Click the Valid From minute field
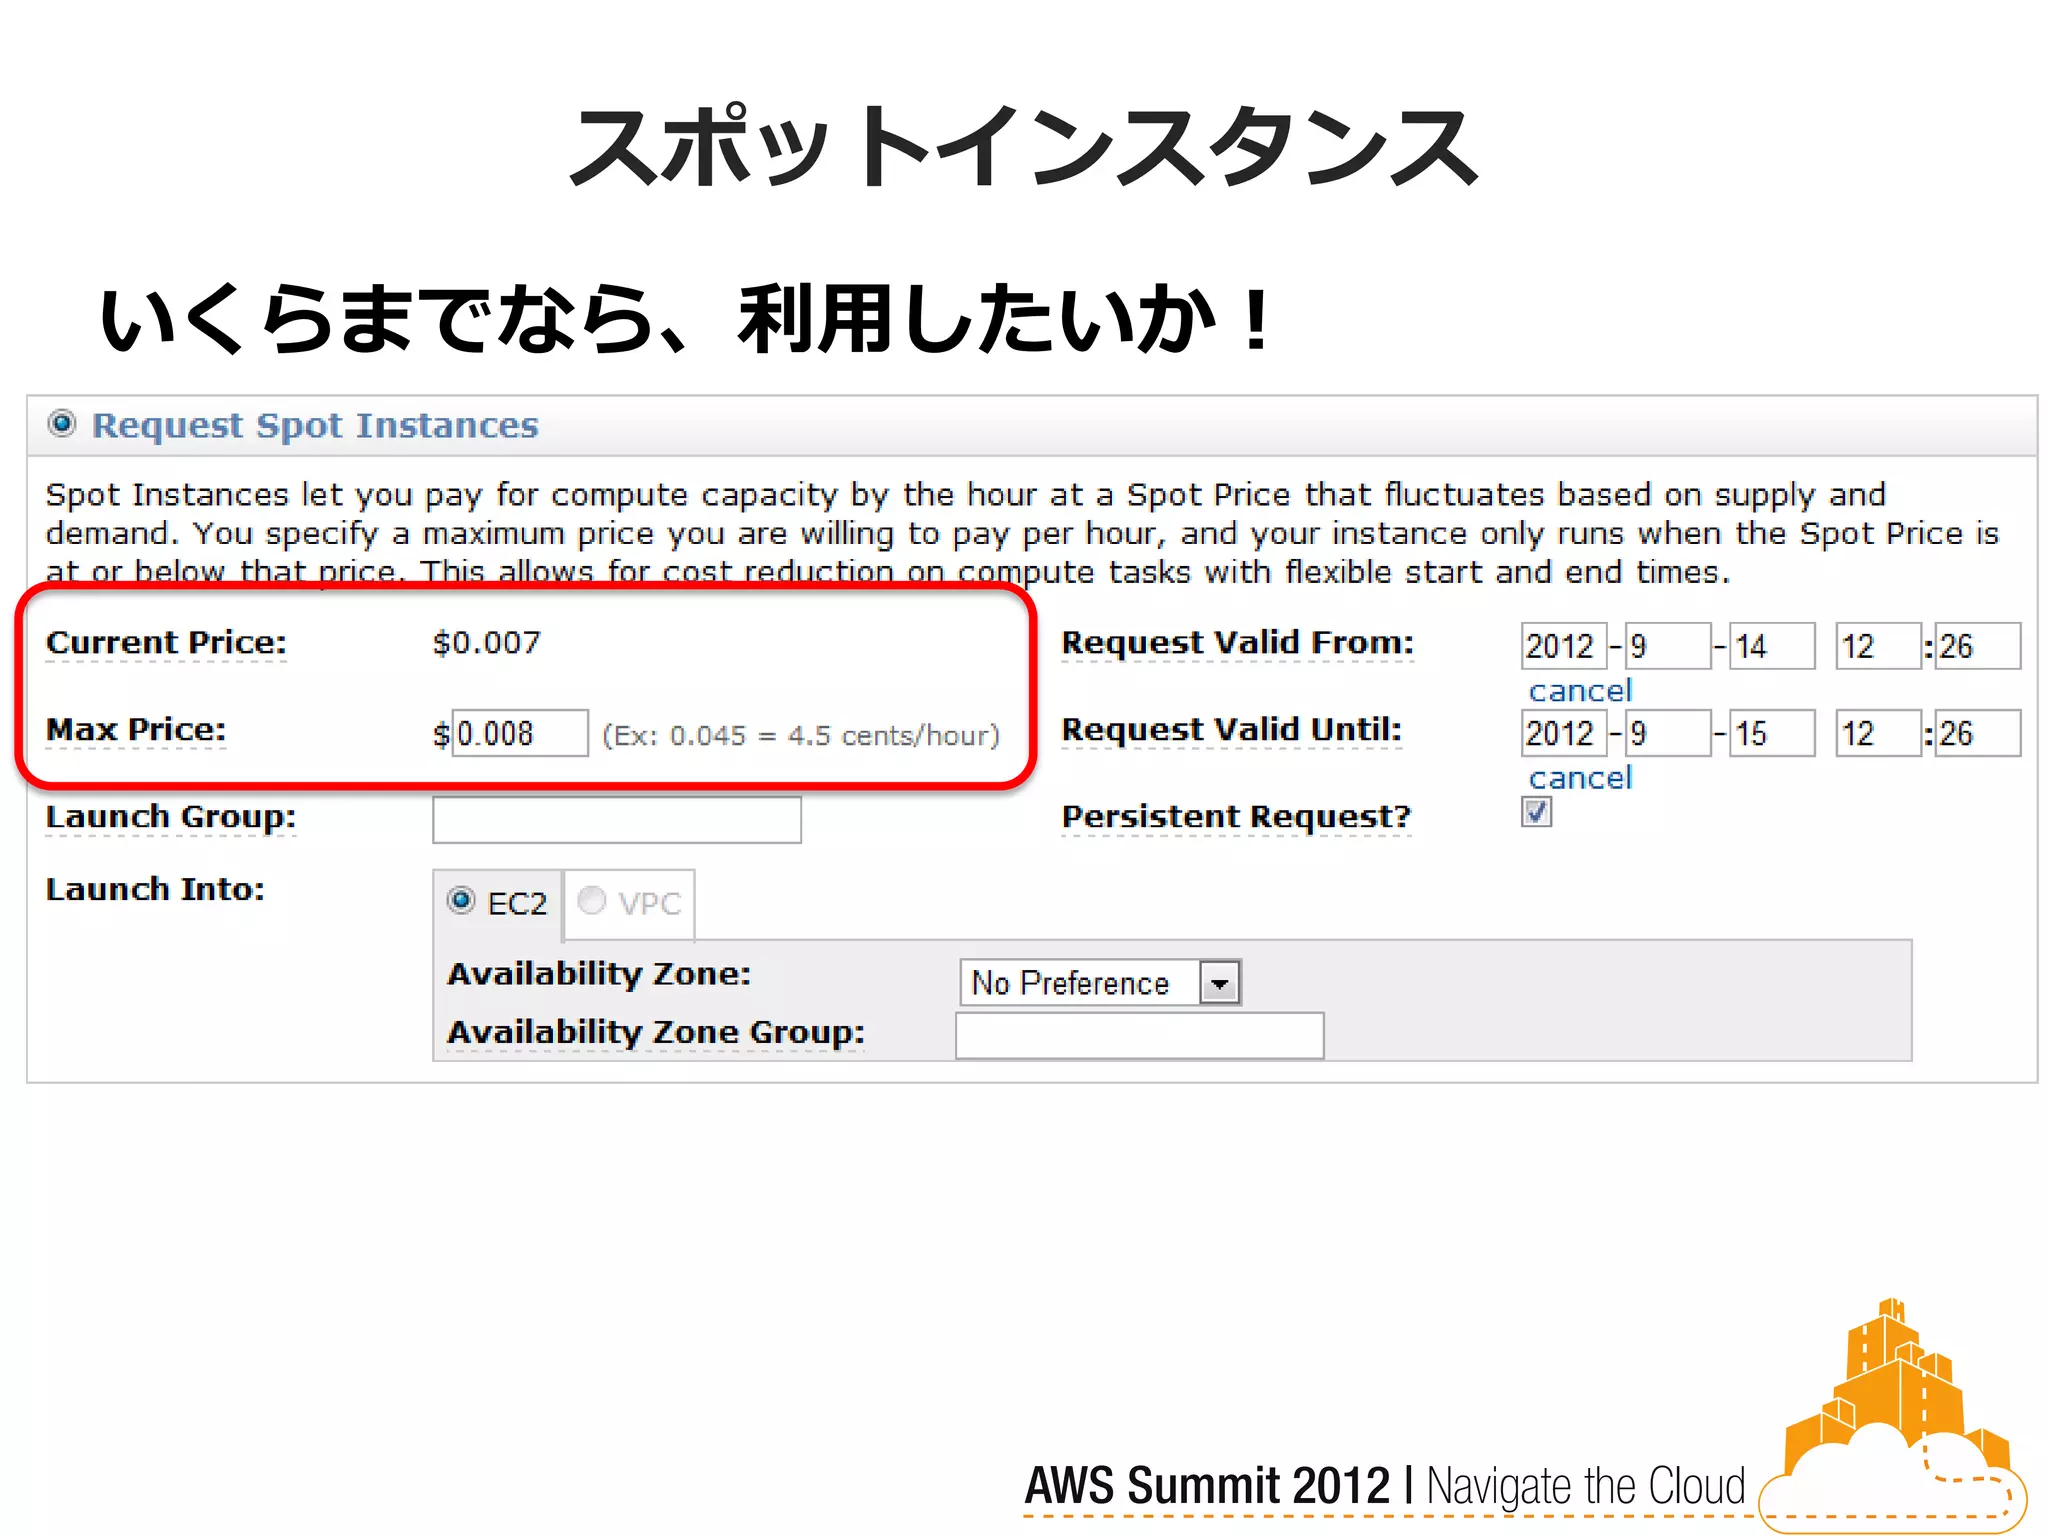 1978,646
